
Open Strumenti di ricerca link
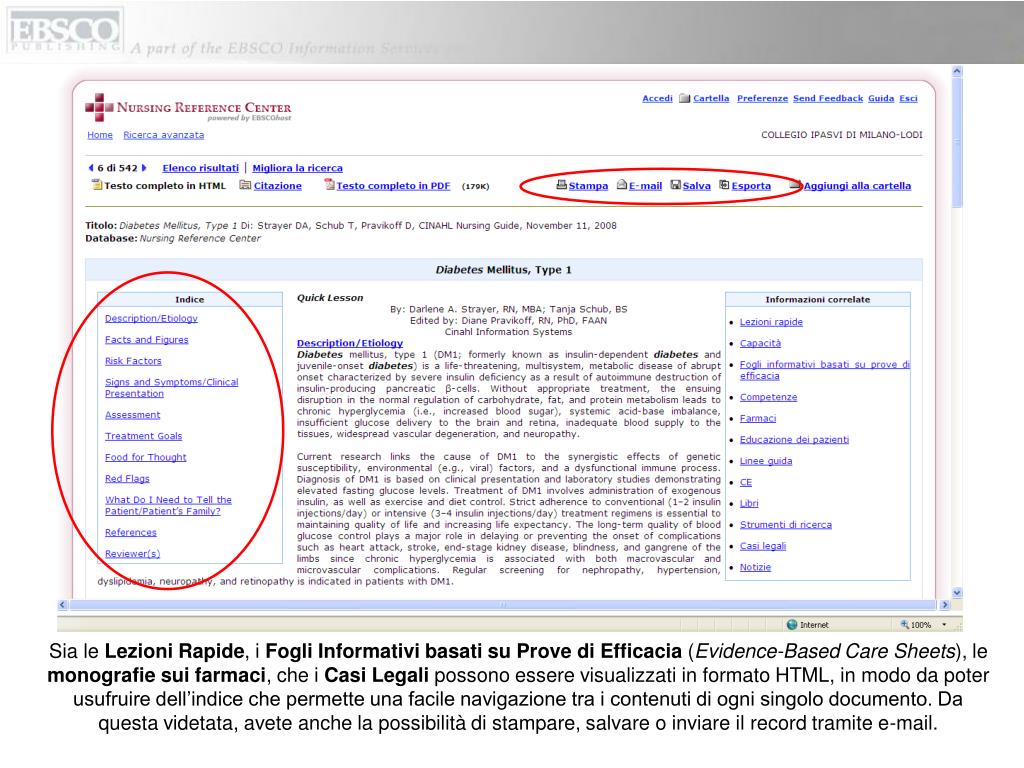pos(786,524)
